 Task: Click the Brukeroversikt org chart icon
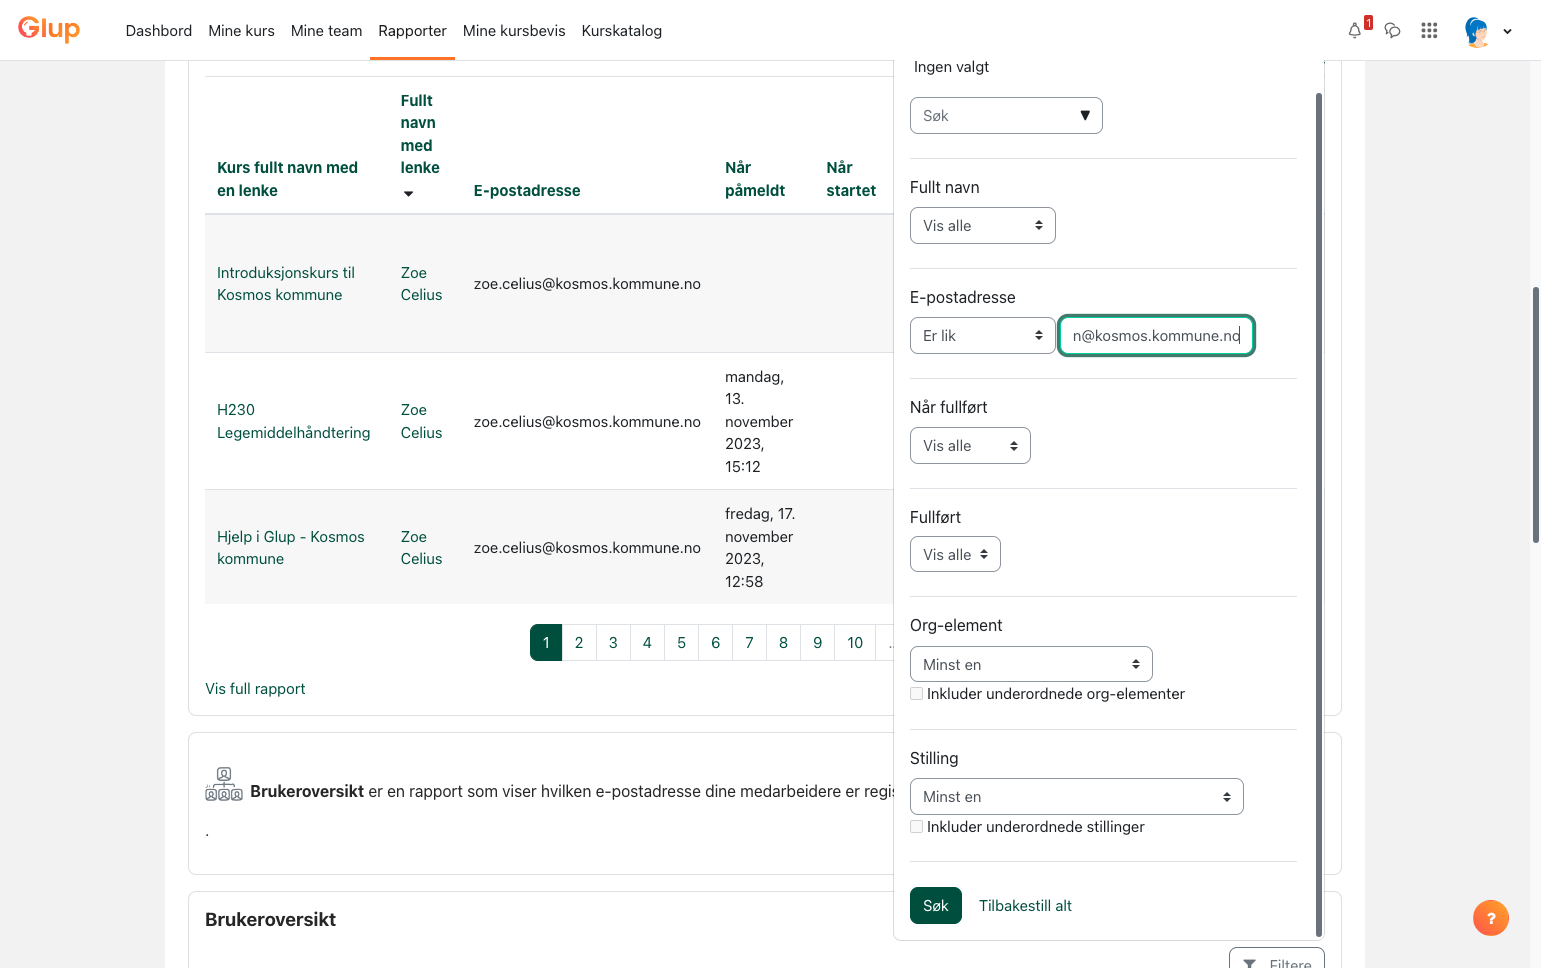[x=224, y=785]
